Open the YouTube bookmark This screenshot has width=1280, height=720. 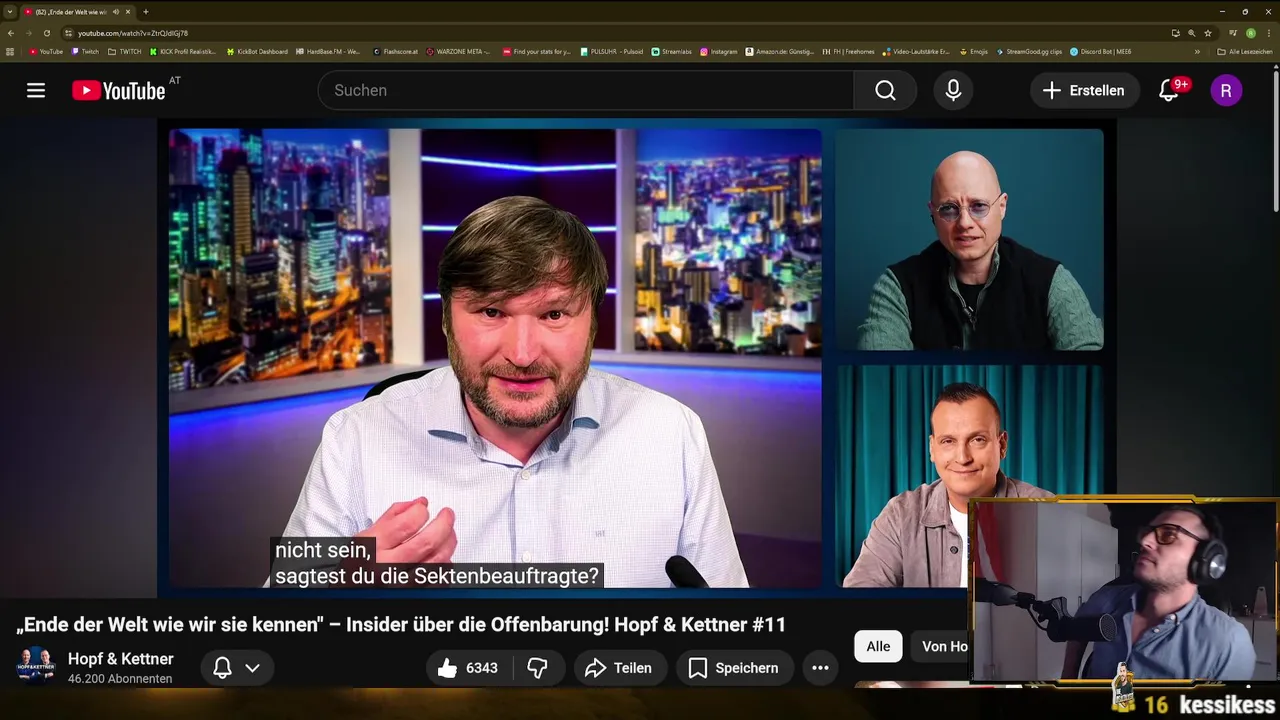(x=46, y=51)
